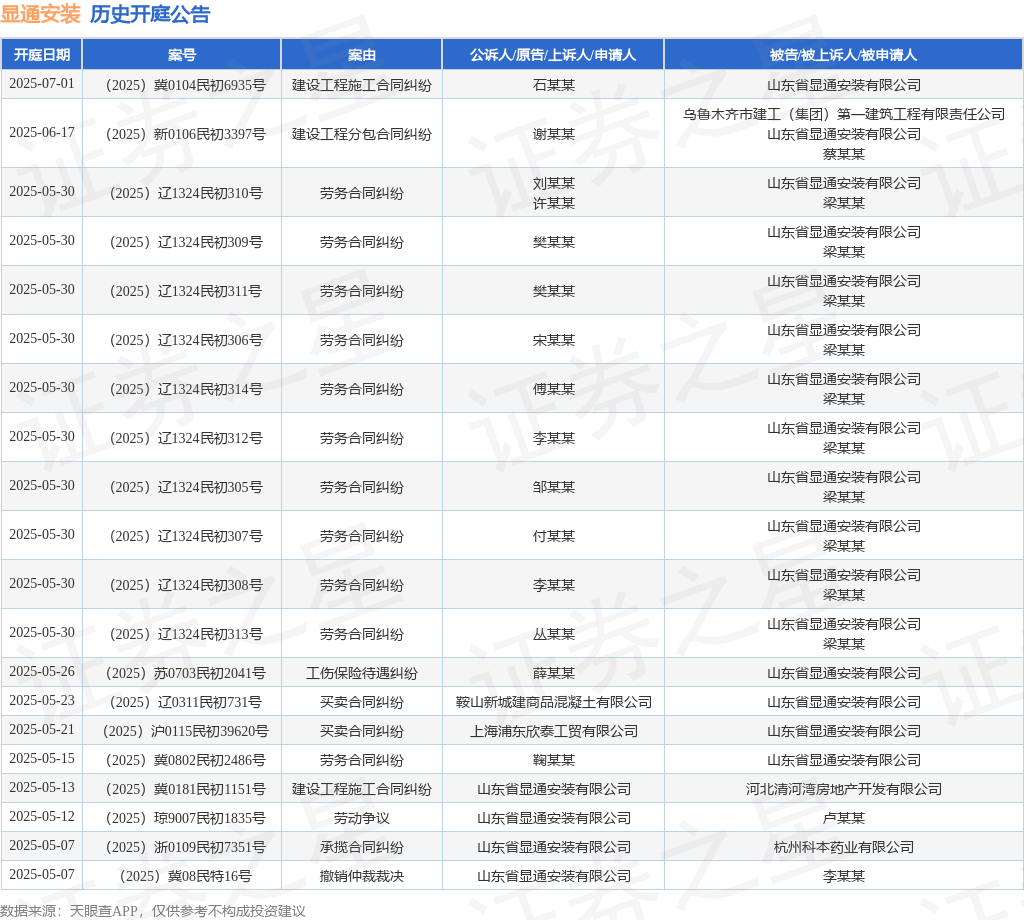The width and height of the screenshot is (1024, 920).
Task: Select case number (2025)冀0104民初6935号
Action: pos(183,85)
